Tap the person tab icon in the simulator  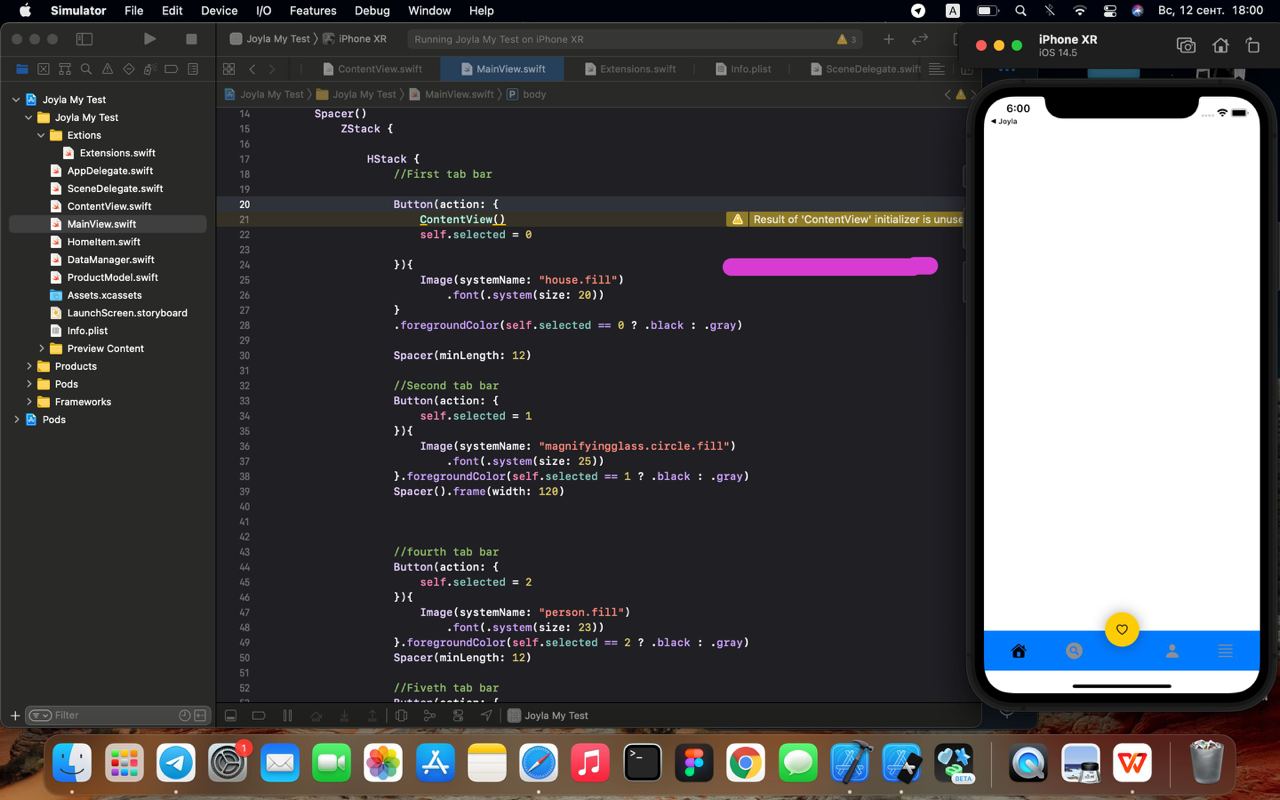pos(1172,651)
